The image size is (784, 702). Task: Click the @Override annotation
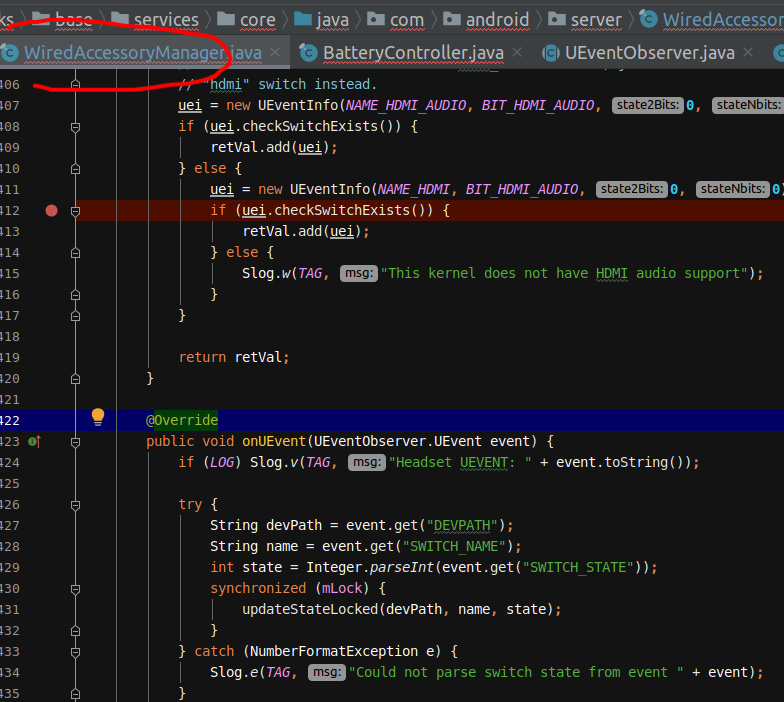point(182,420)
